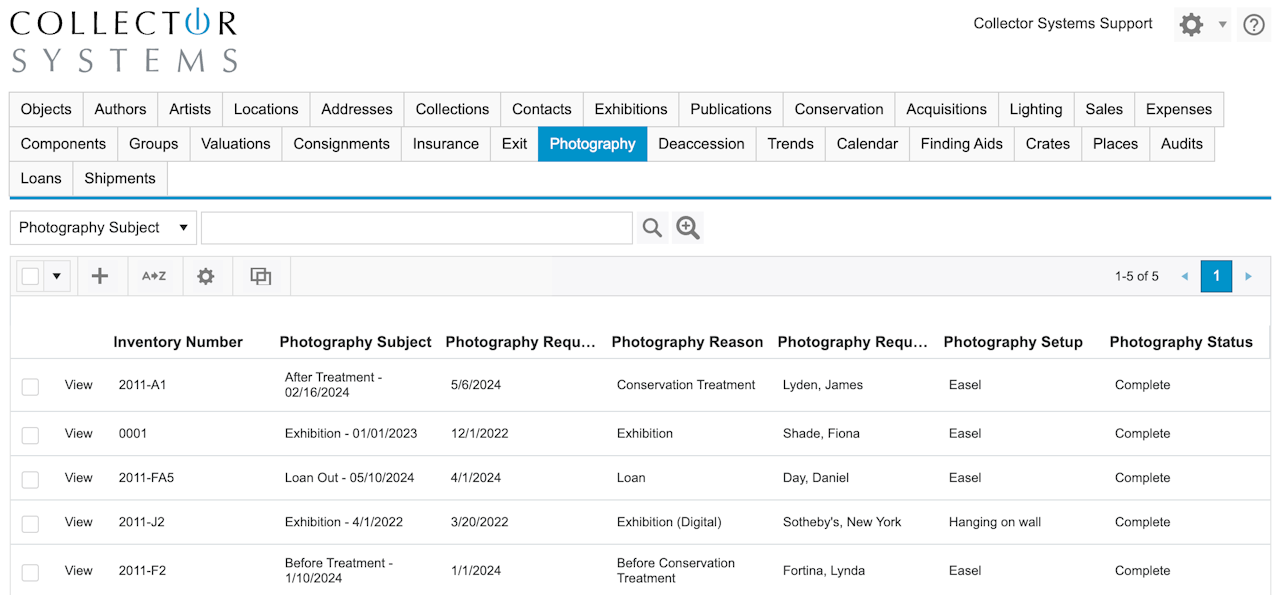Switch to the Conservation tab

tap(838, 110)
